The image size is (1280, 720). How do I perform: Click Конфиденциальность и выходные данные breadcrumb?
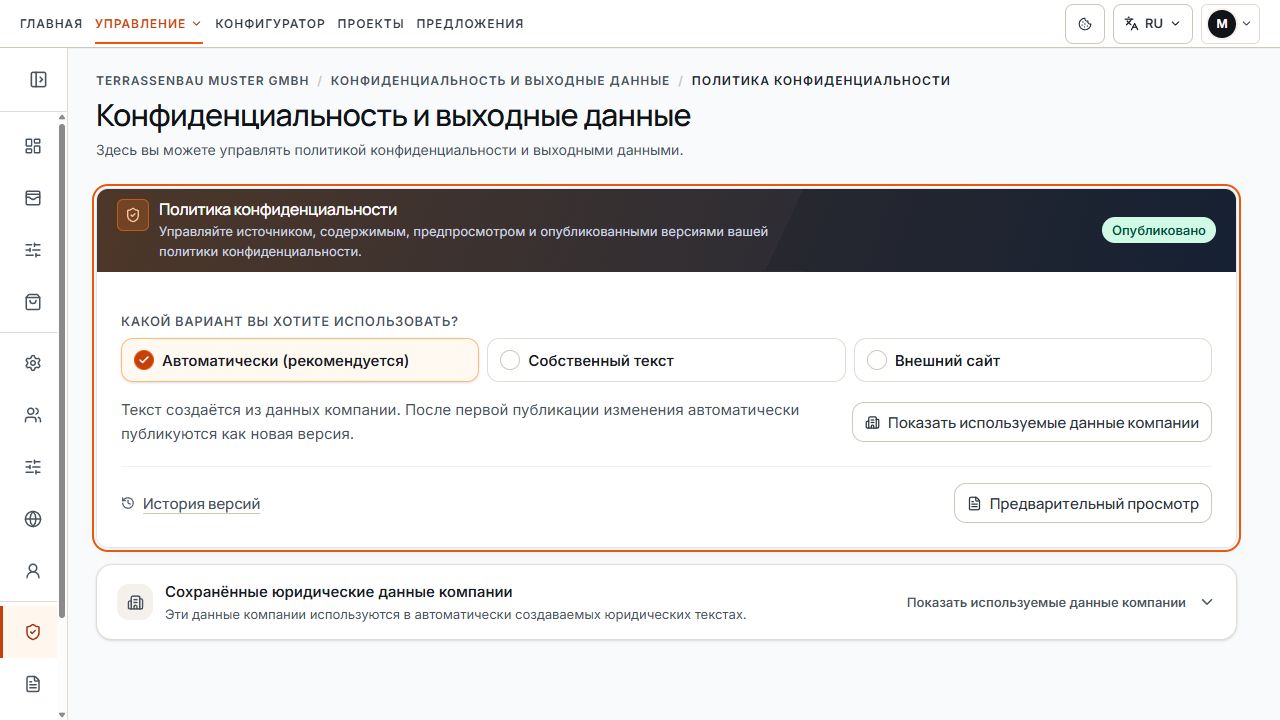(500, 80)
